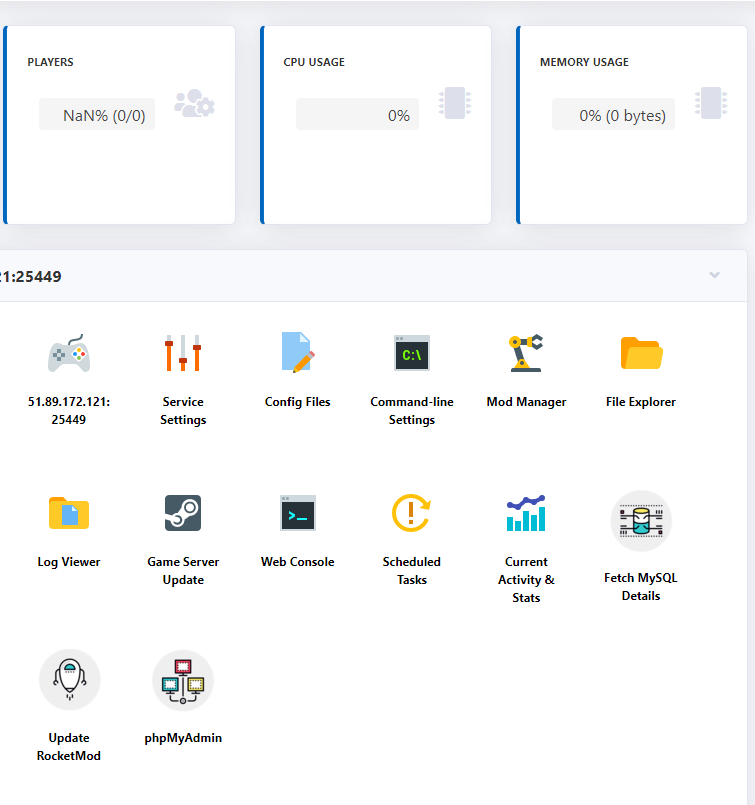Open the Log Viewer icon

[x=69, y=513]
